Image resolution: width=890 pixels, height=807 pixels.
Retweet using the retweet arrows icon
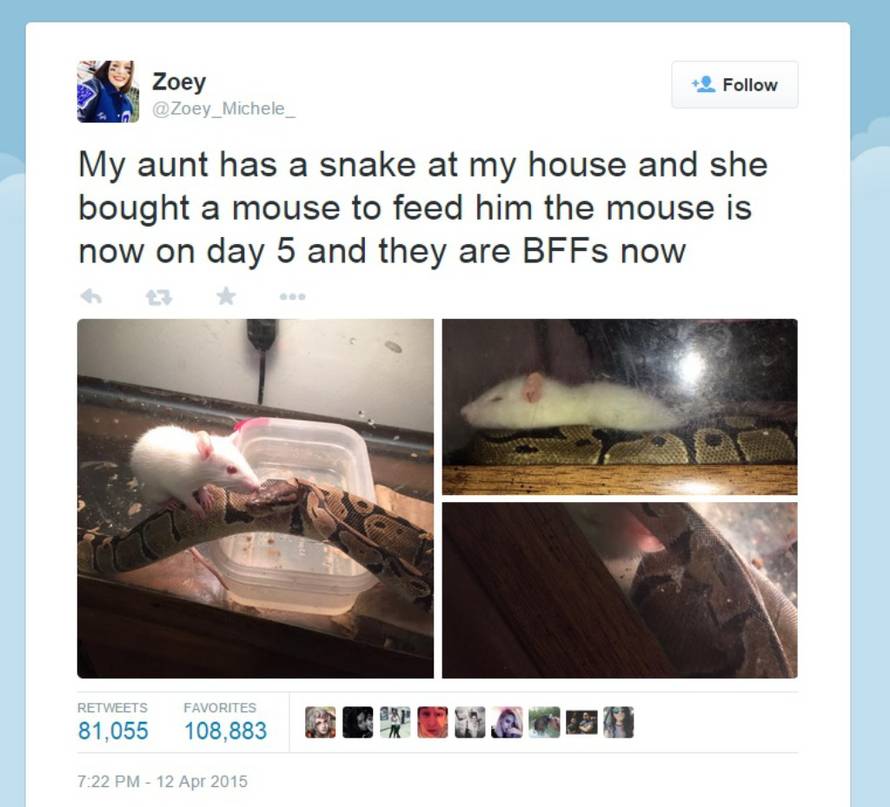(159, 296)
